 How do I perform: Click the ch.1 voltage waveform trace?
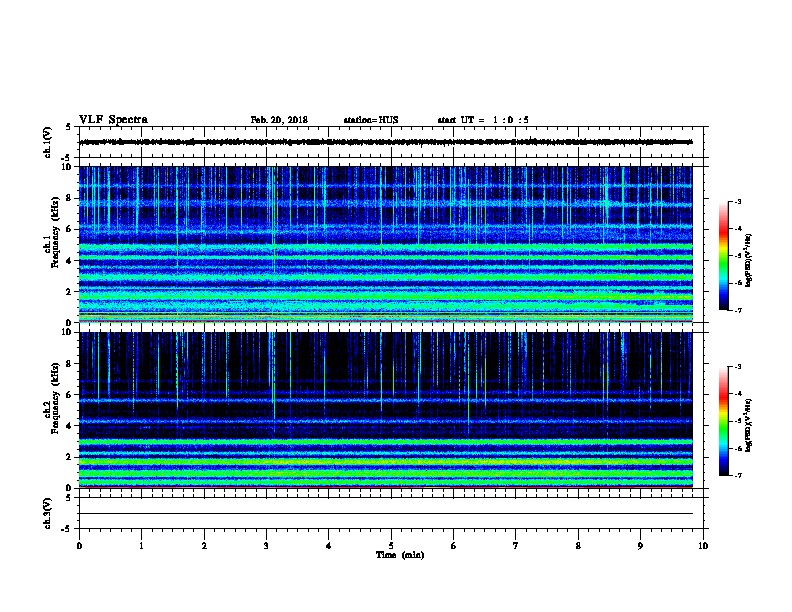click(x=386, y=142)
